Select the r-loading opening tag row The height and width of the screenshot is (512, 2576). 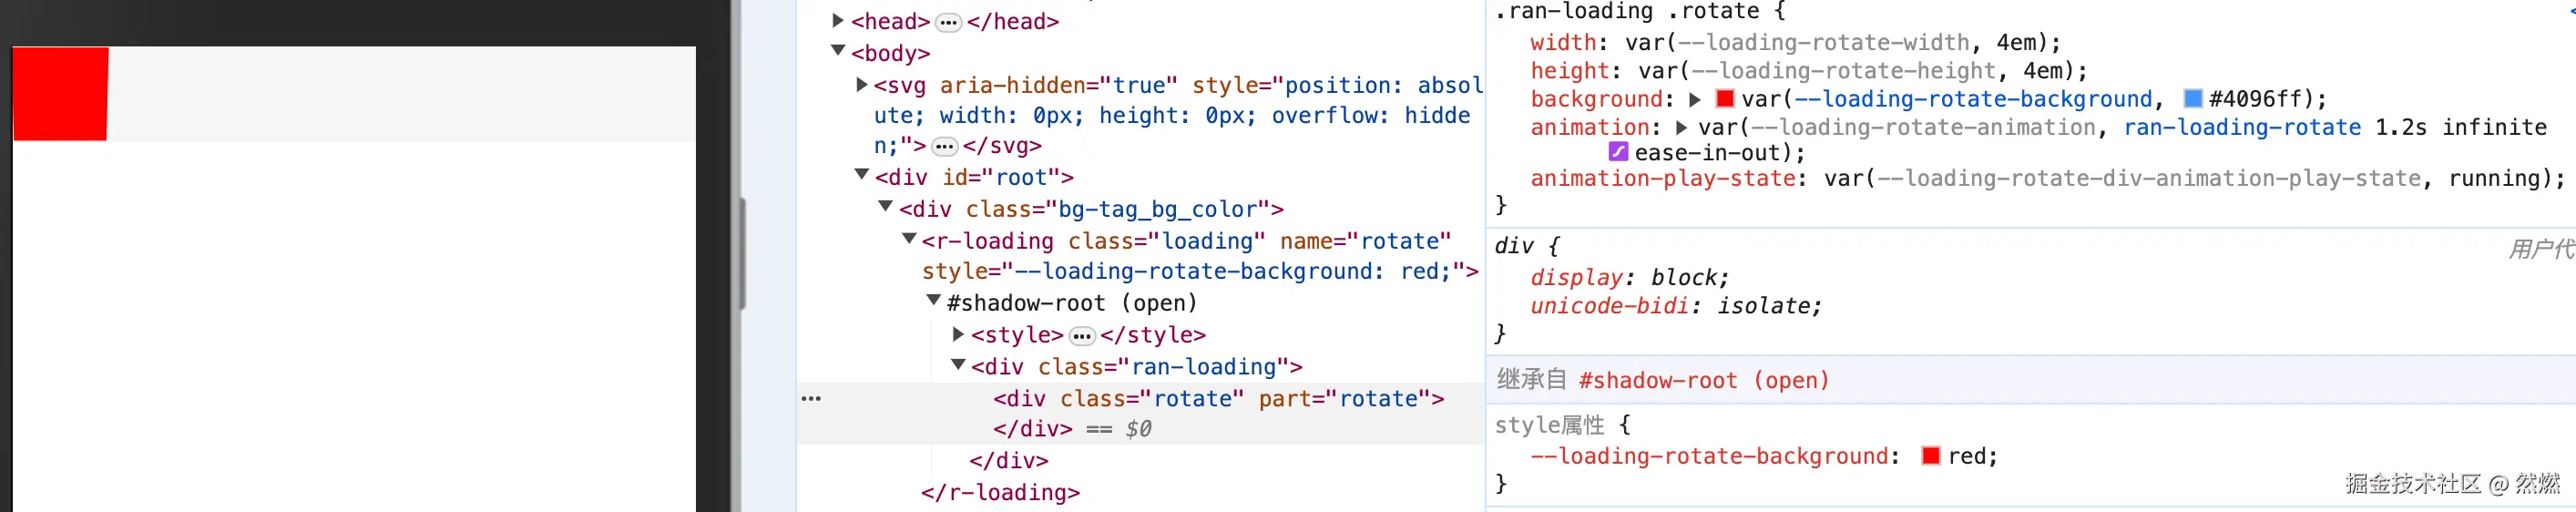(1200, 255)
